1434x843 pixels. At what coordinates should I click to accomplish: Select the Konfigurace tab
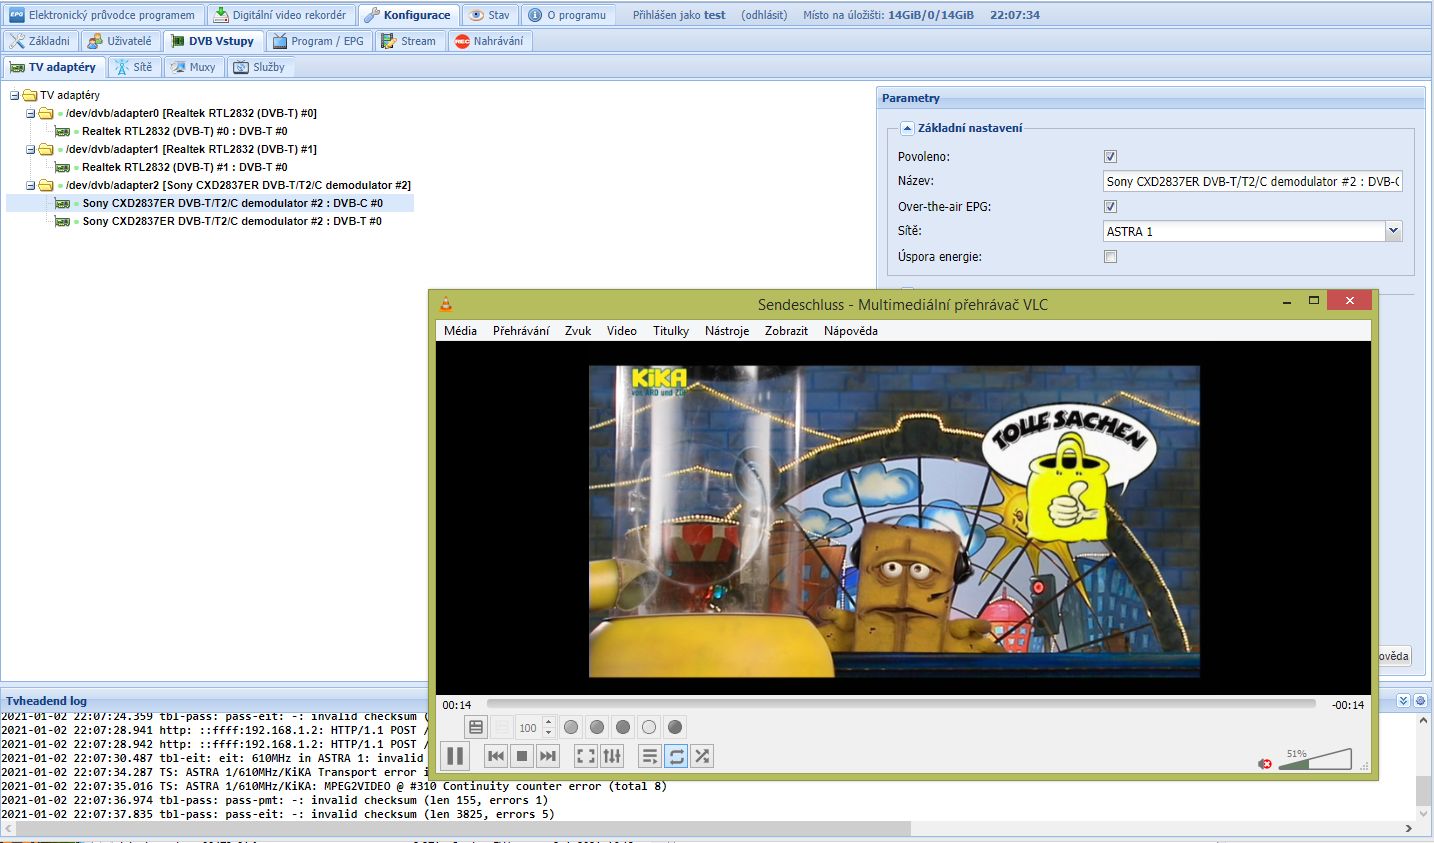pyautogui.click(x=408, y=15)
